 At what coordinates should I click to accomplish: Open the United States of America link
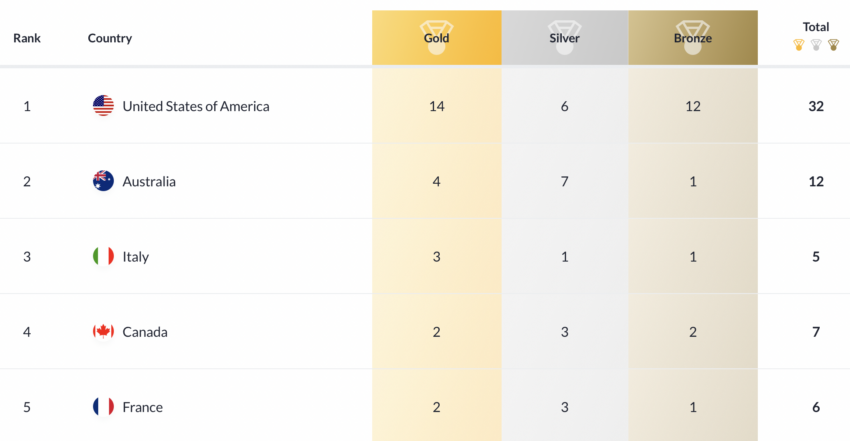coord(196,106)
